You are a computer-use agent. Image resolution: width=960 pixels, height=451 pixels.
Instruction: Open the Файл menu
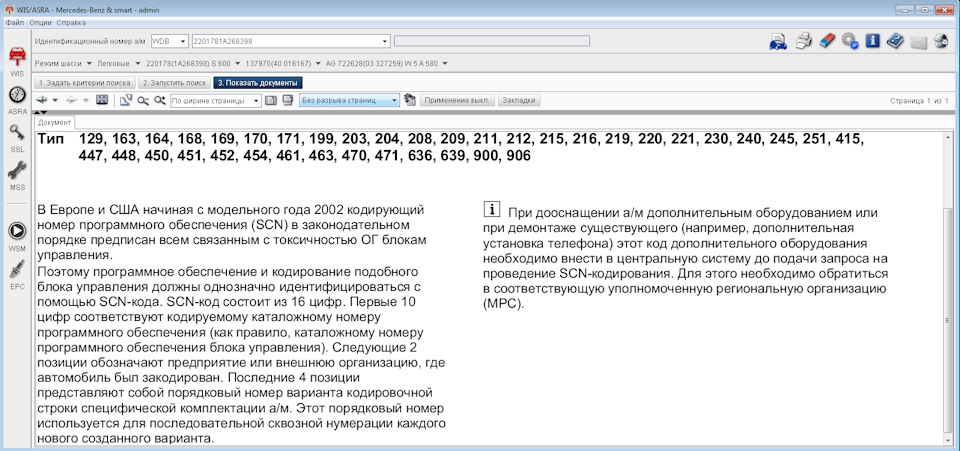click(14, 23)
